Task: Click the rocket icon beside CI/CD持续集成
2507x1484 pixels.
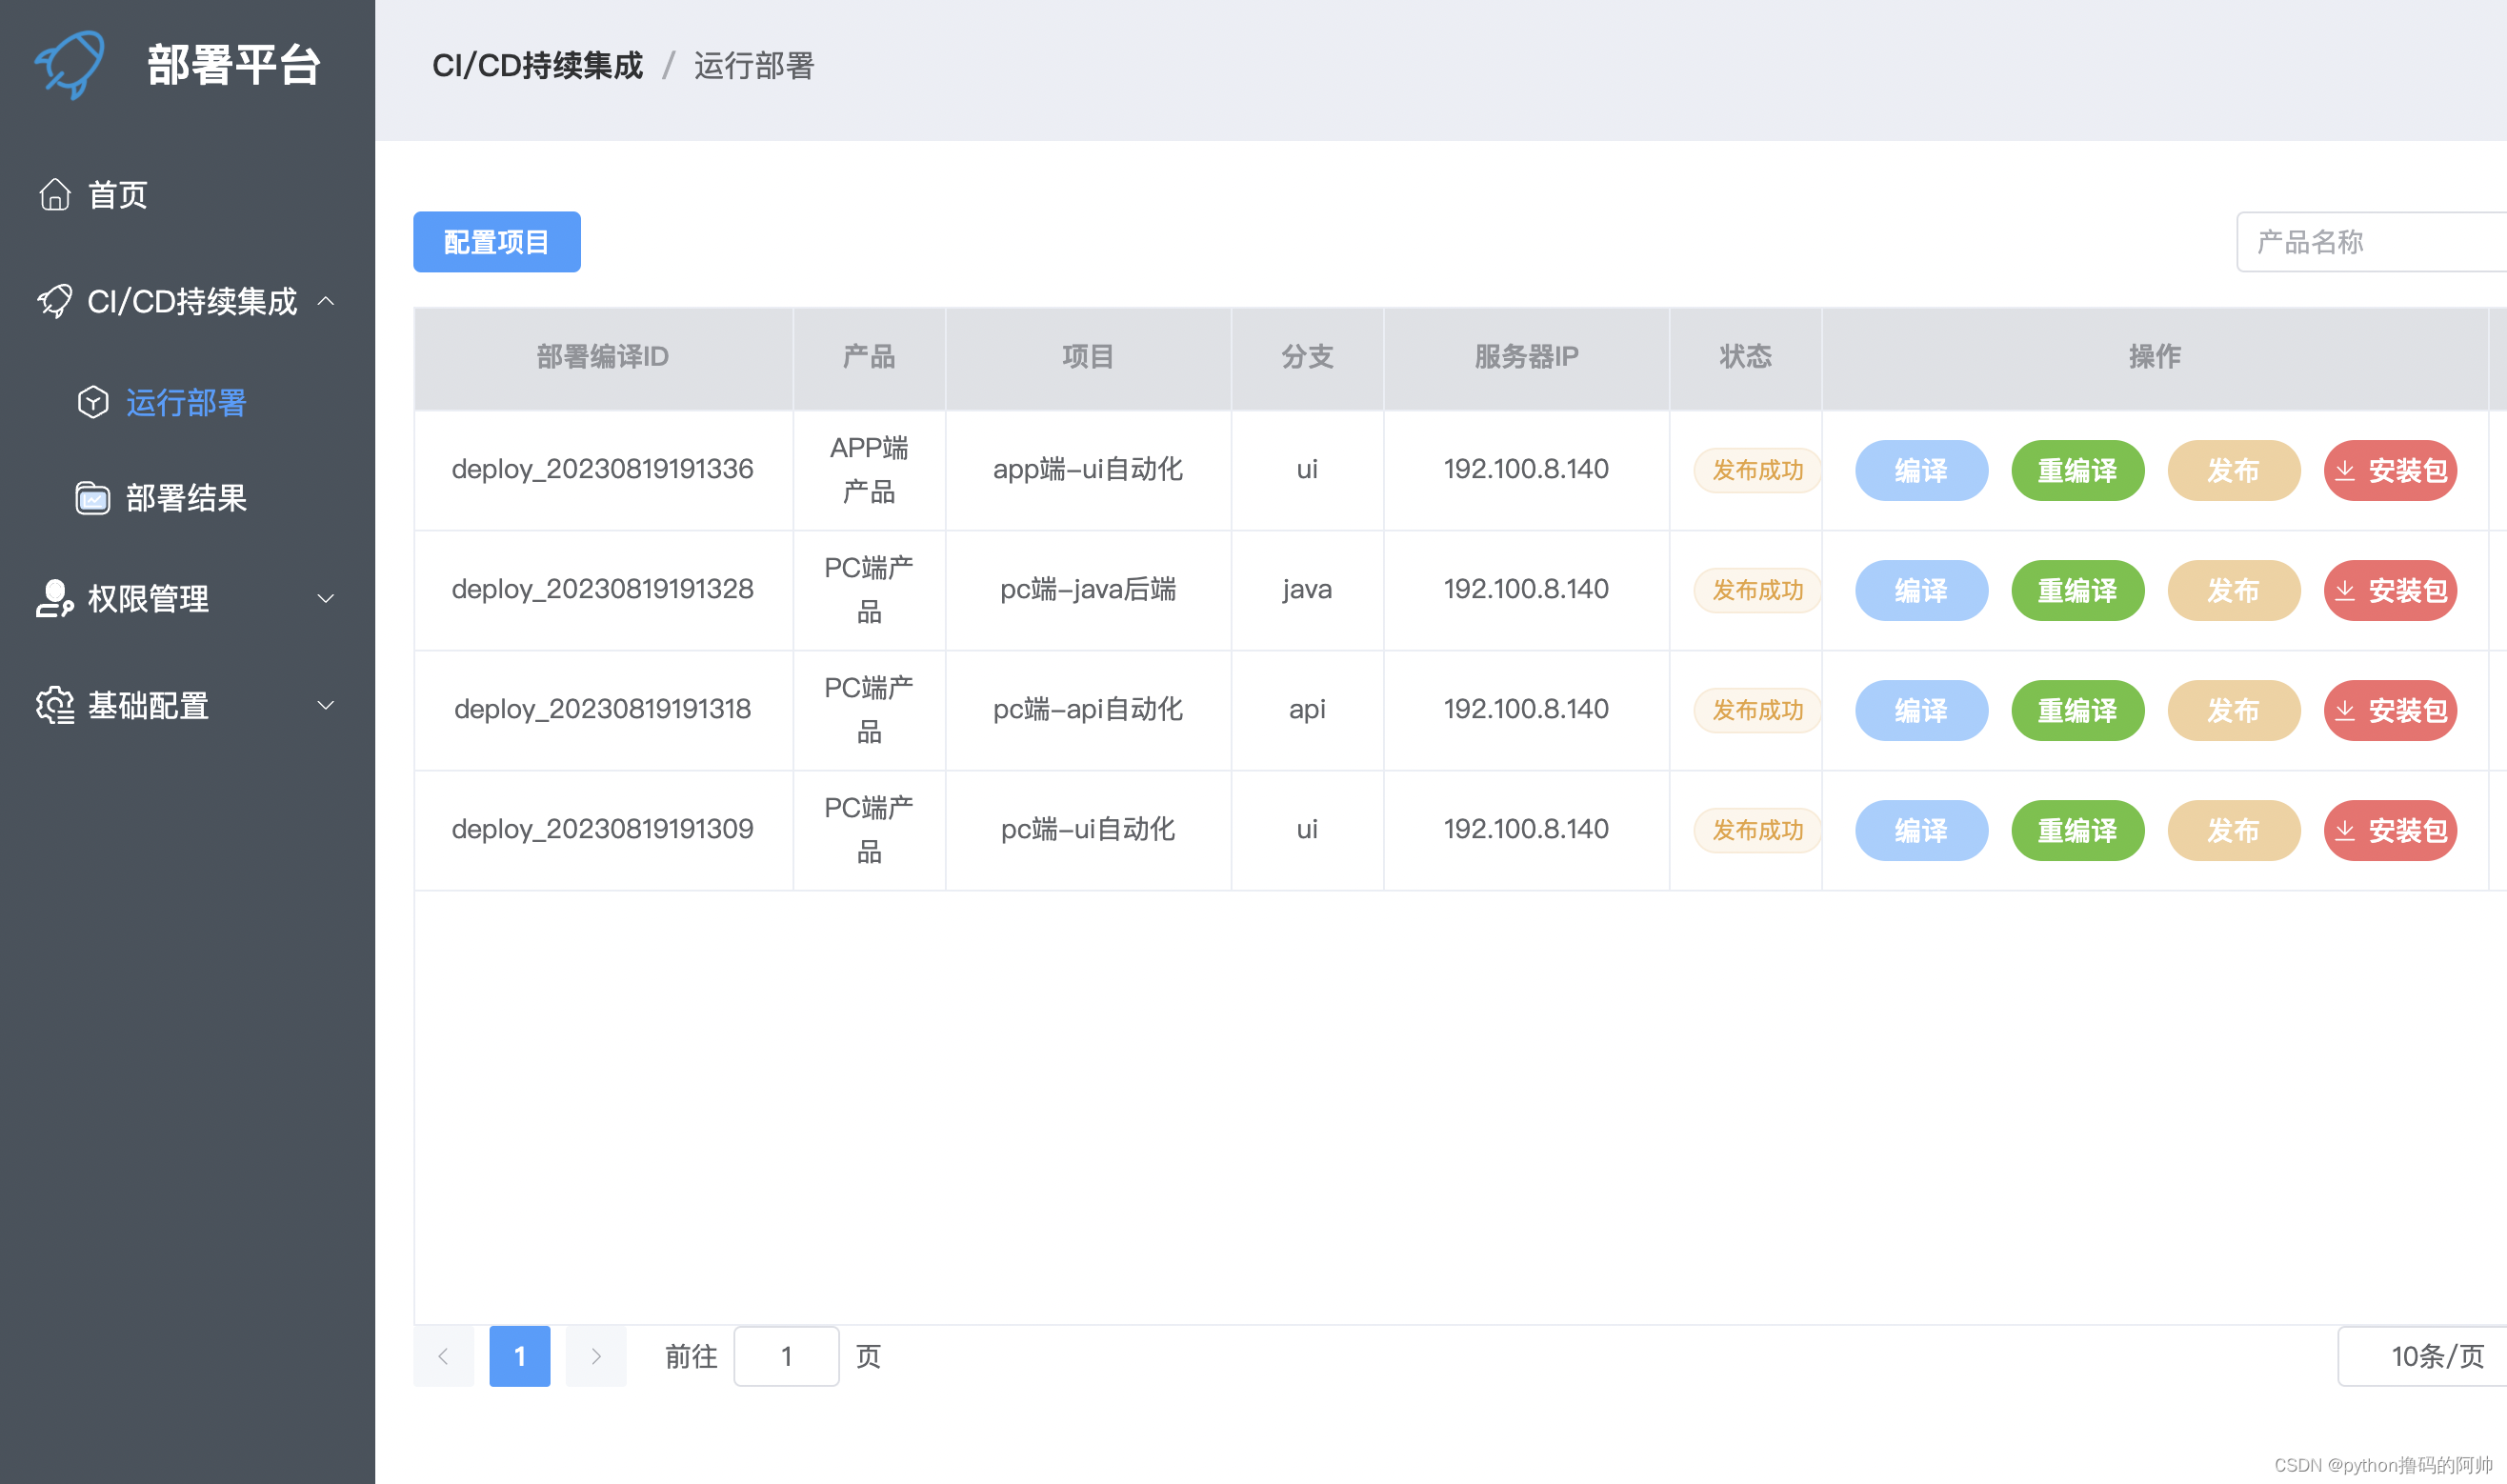Action: pos(55,301)
